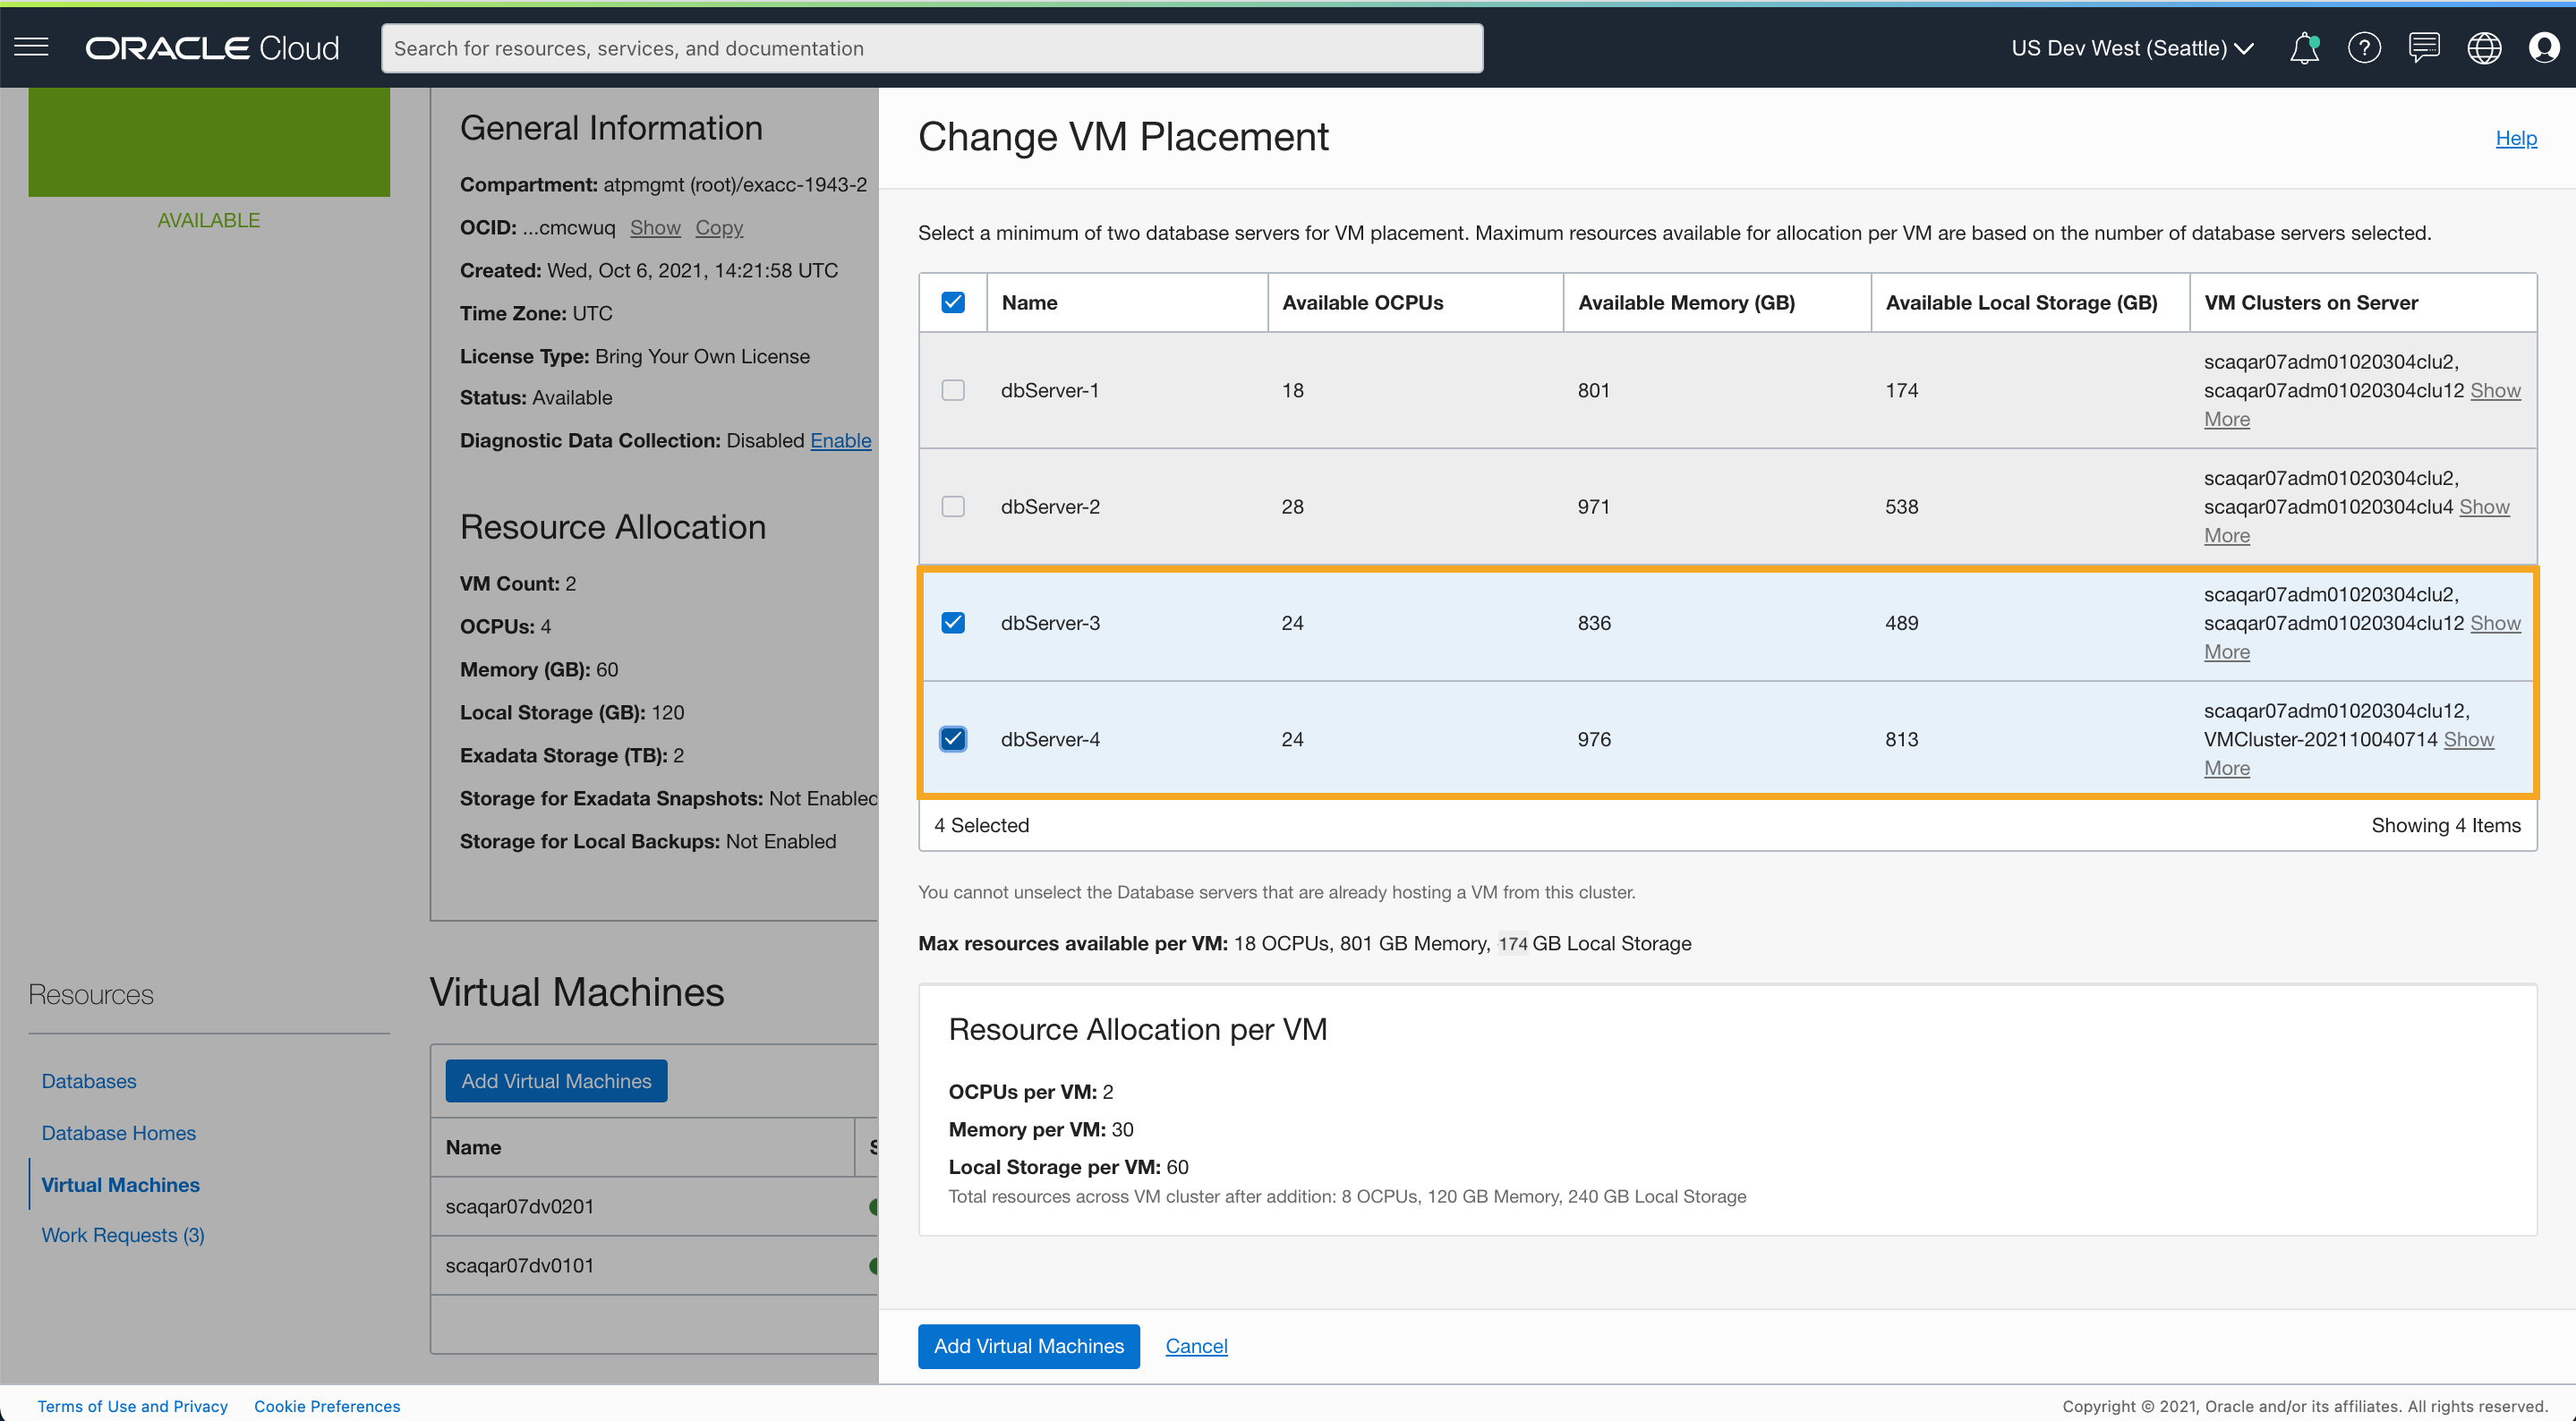Expand Show More for dbServer-1 clusters
The width and height of the screenshot is (2576, 1421).
coord(2494,391)
